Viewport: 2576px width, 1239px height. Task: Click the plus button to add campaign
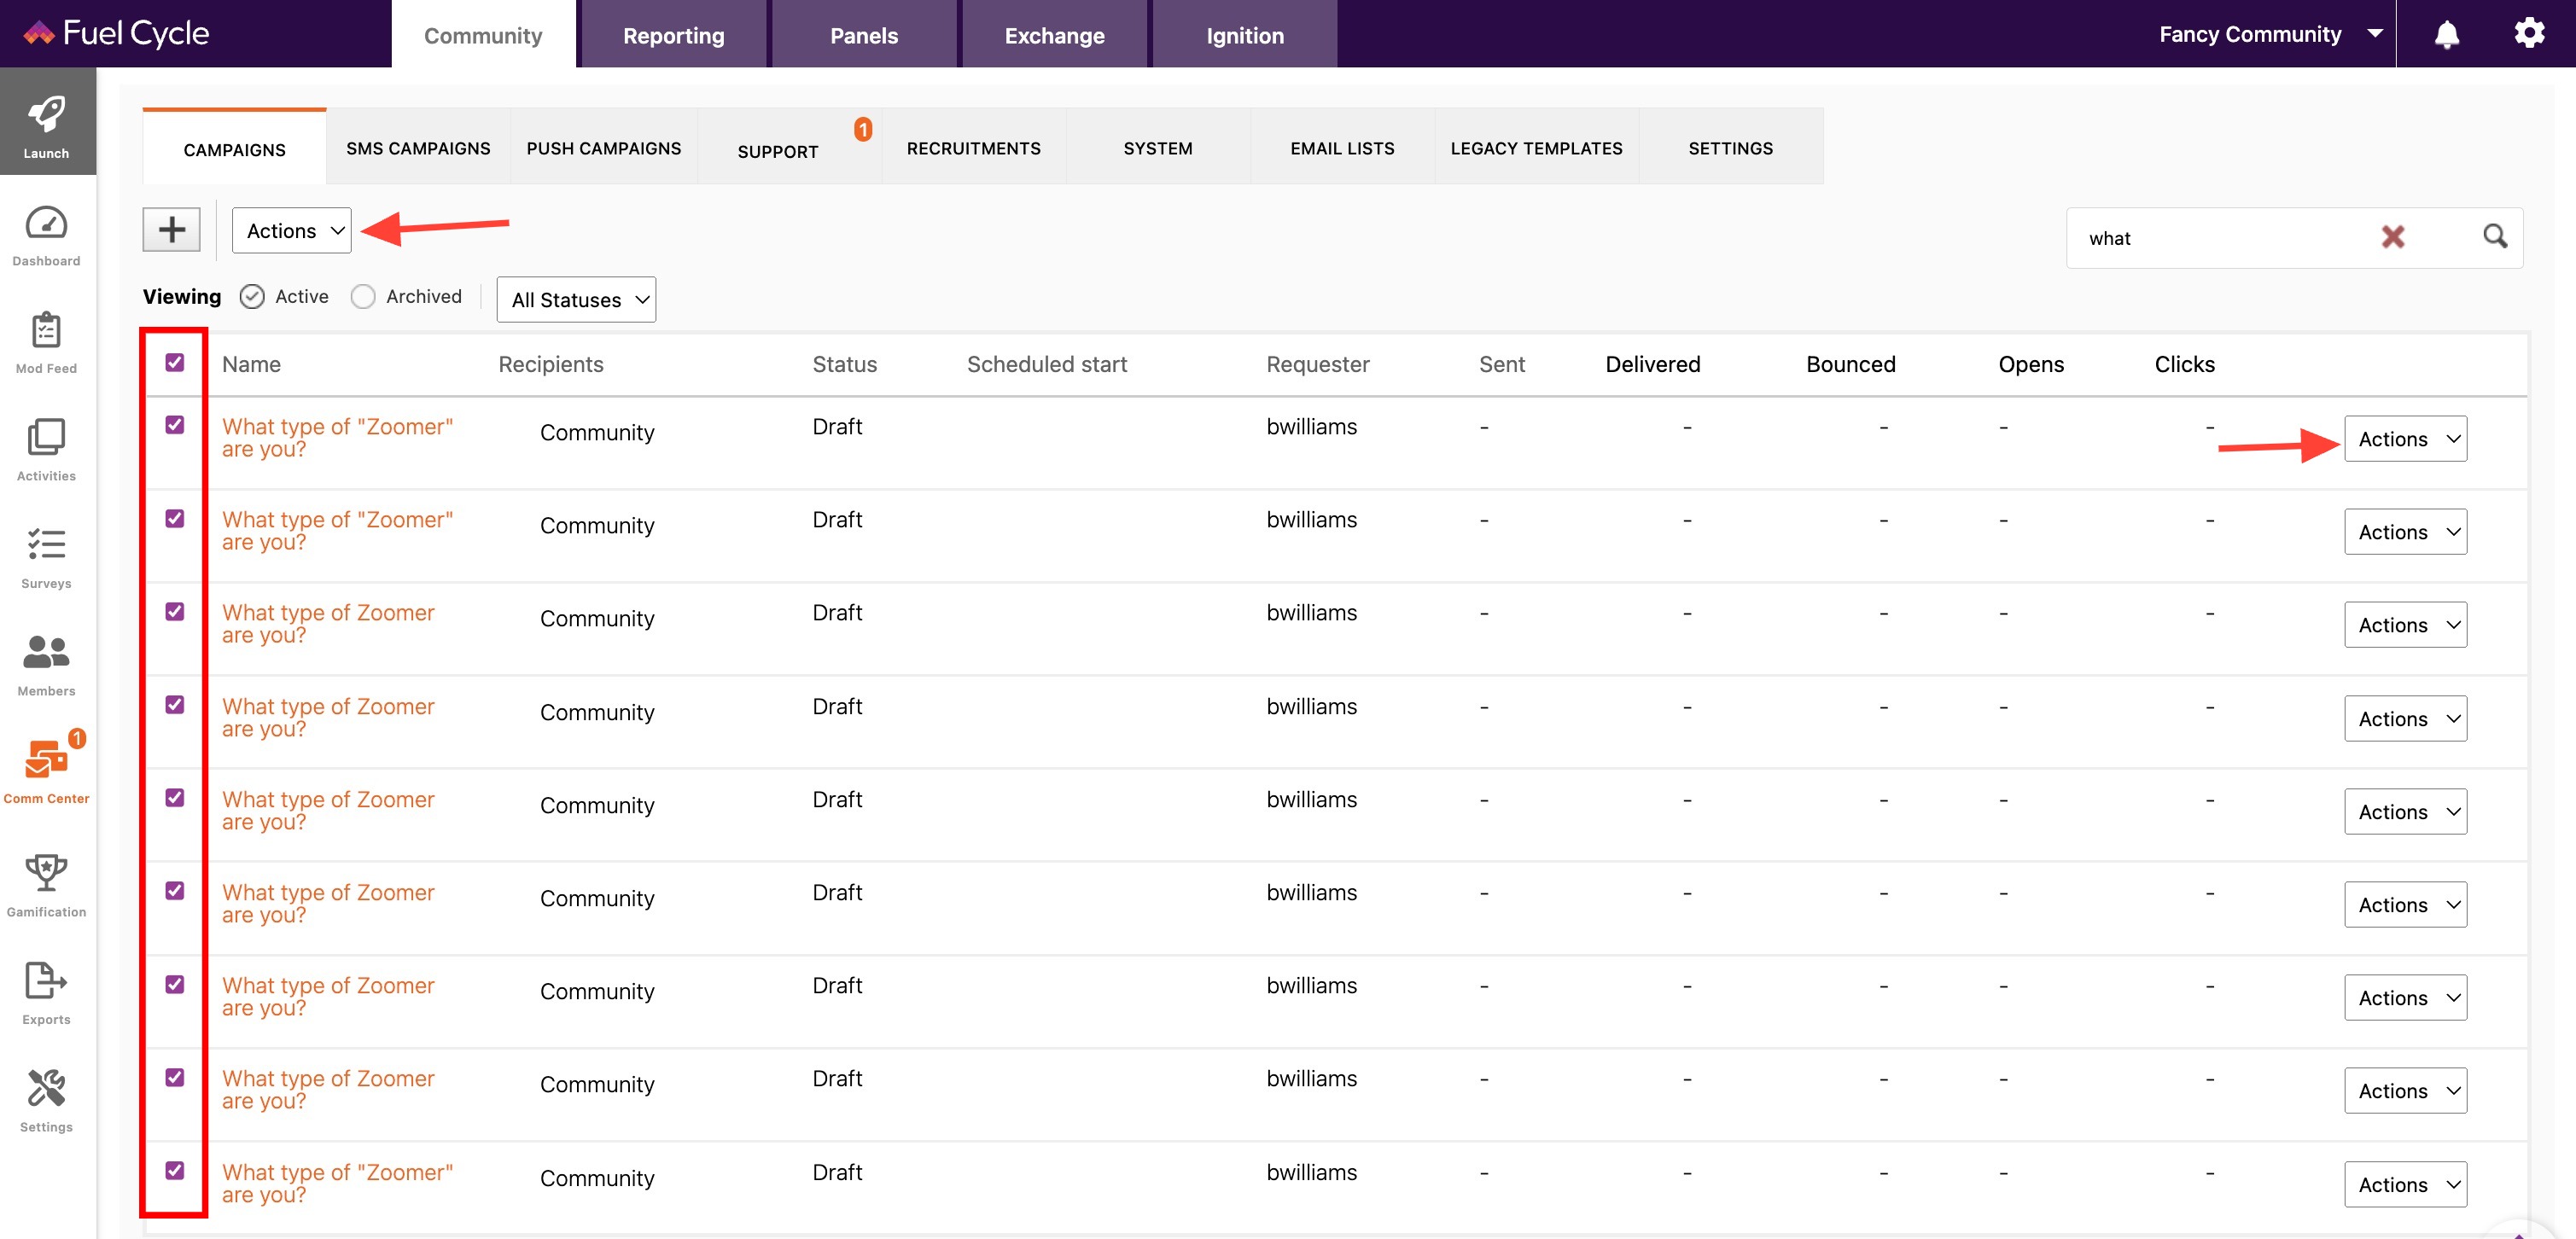[x=172, y=230]
